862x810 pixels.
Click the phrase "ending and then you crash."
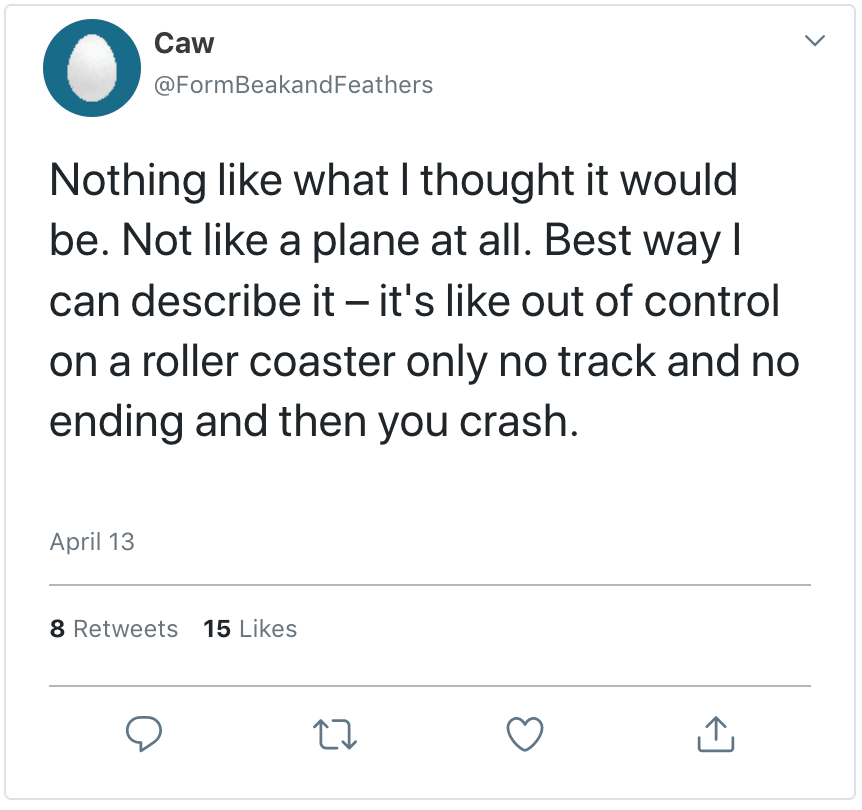tap(314, 421)
